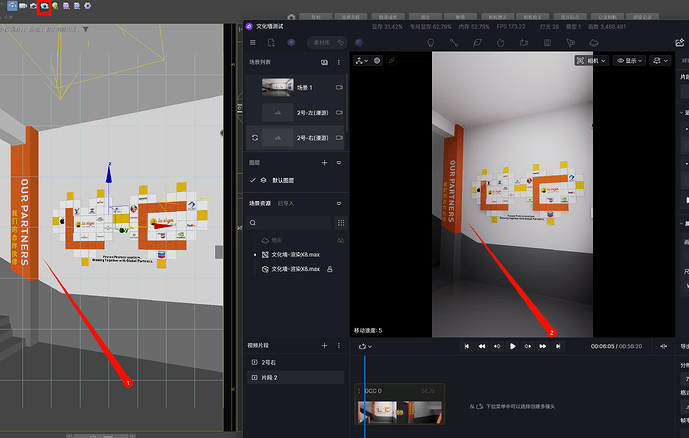Open the 相机 dropdown
Screen dimensions: 689x438
tap(591, 61)
